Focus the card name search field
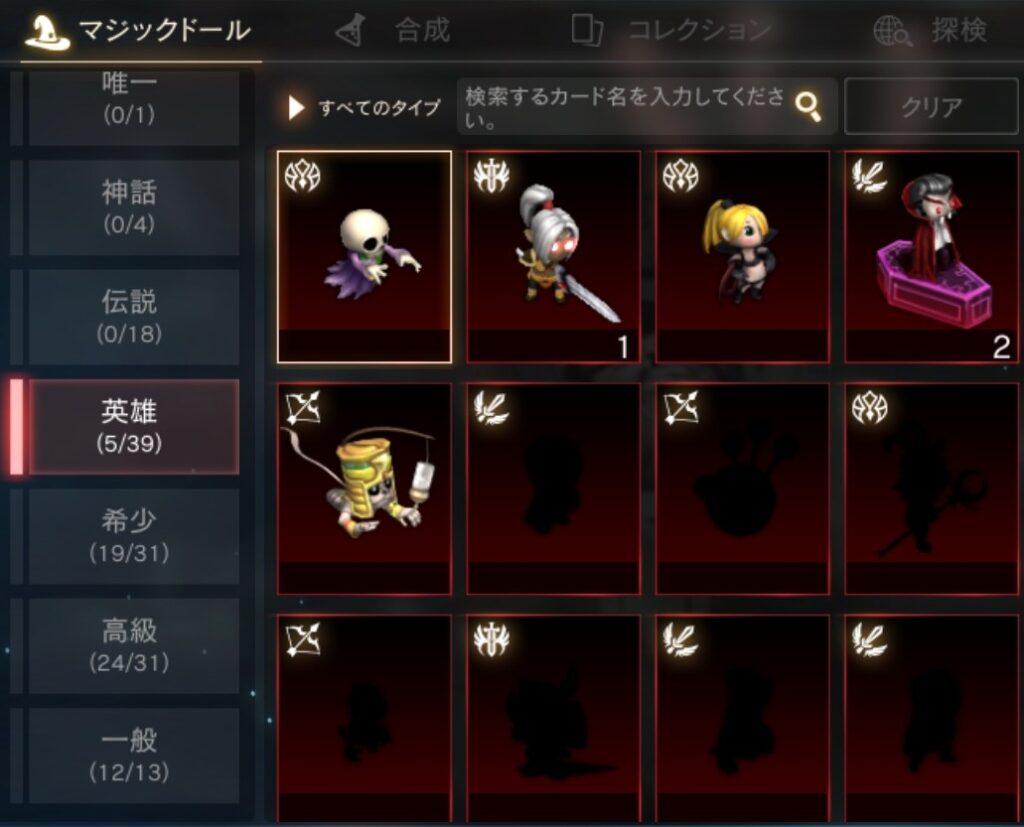 [x=624, y=106]
